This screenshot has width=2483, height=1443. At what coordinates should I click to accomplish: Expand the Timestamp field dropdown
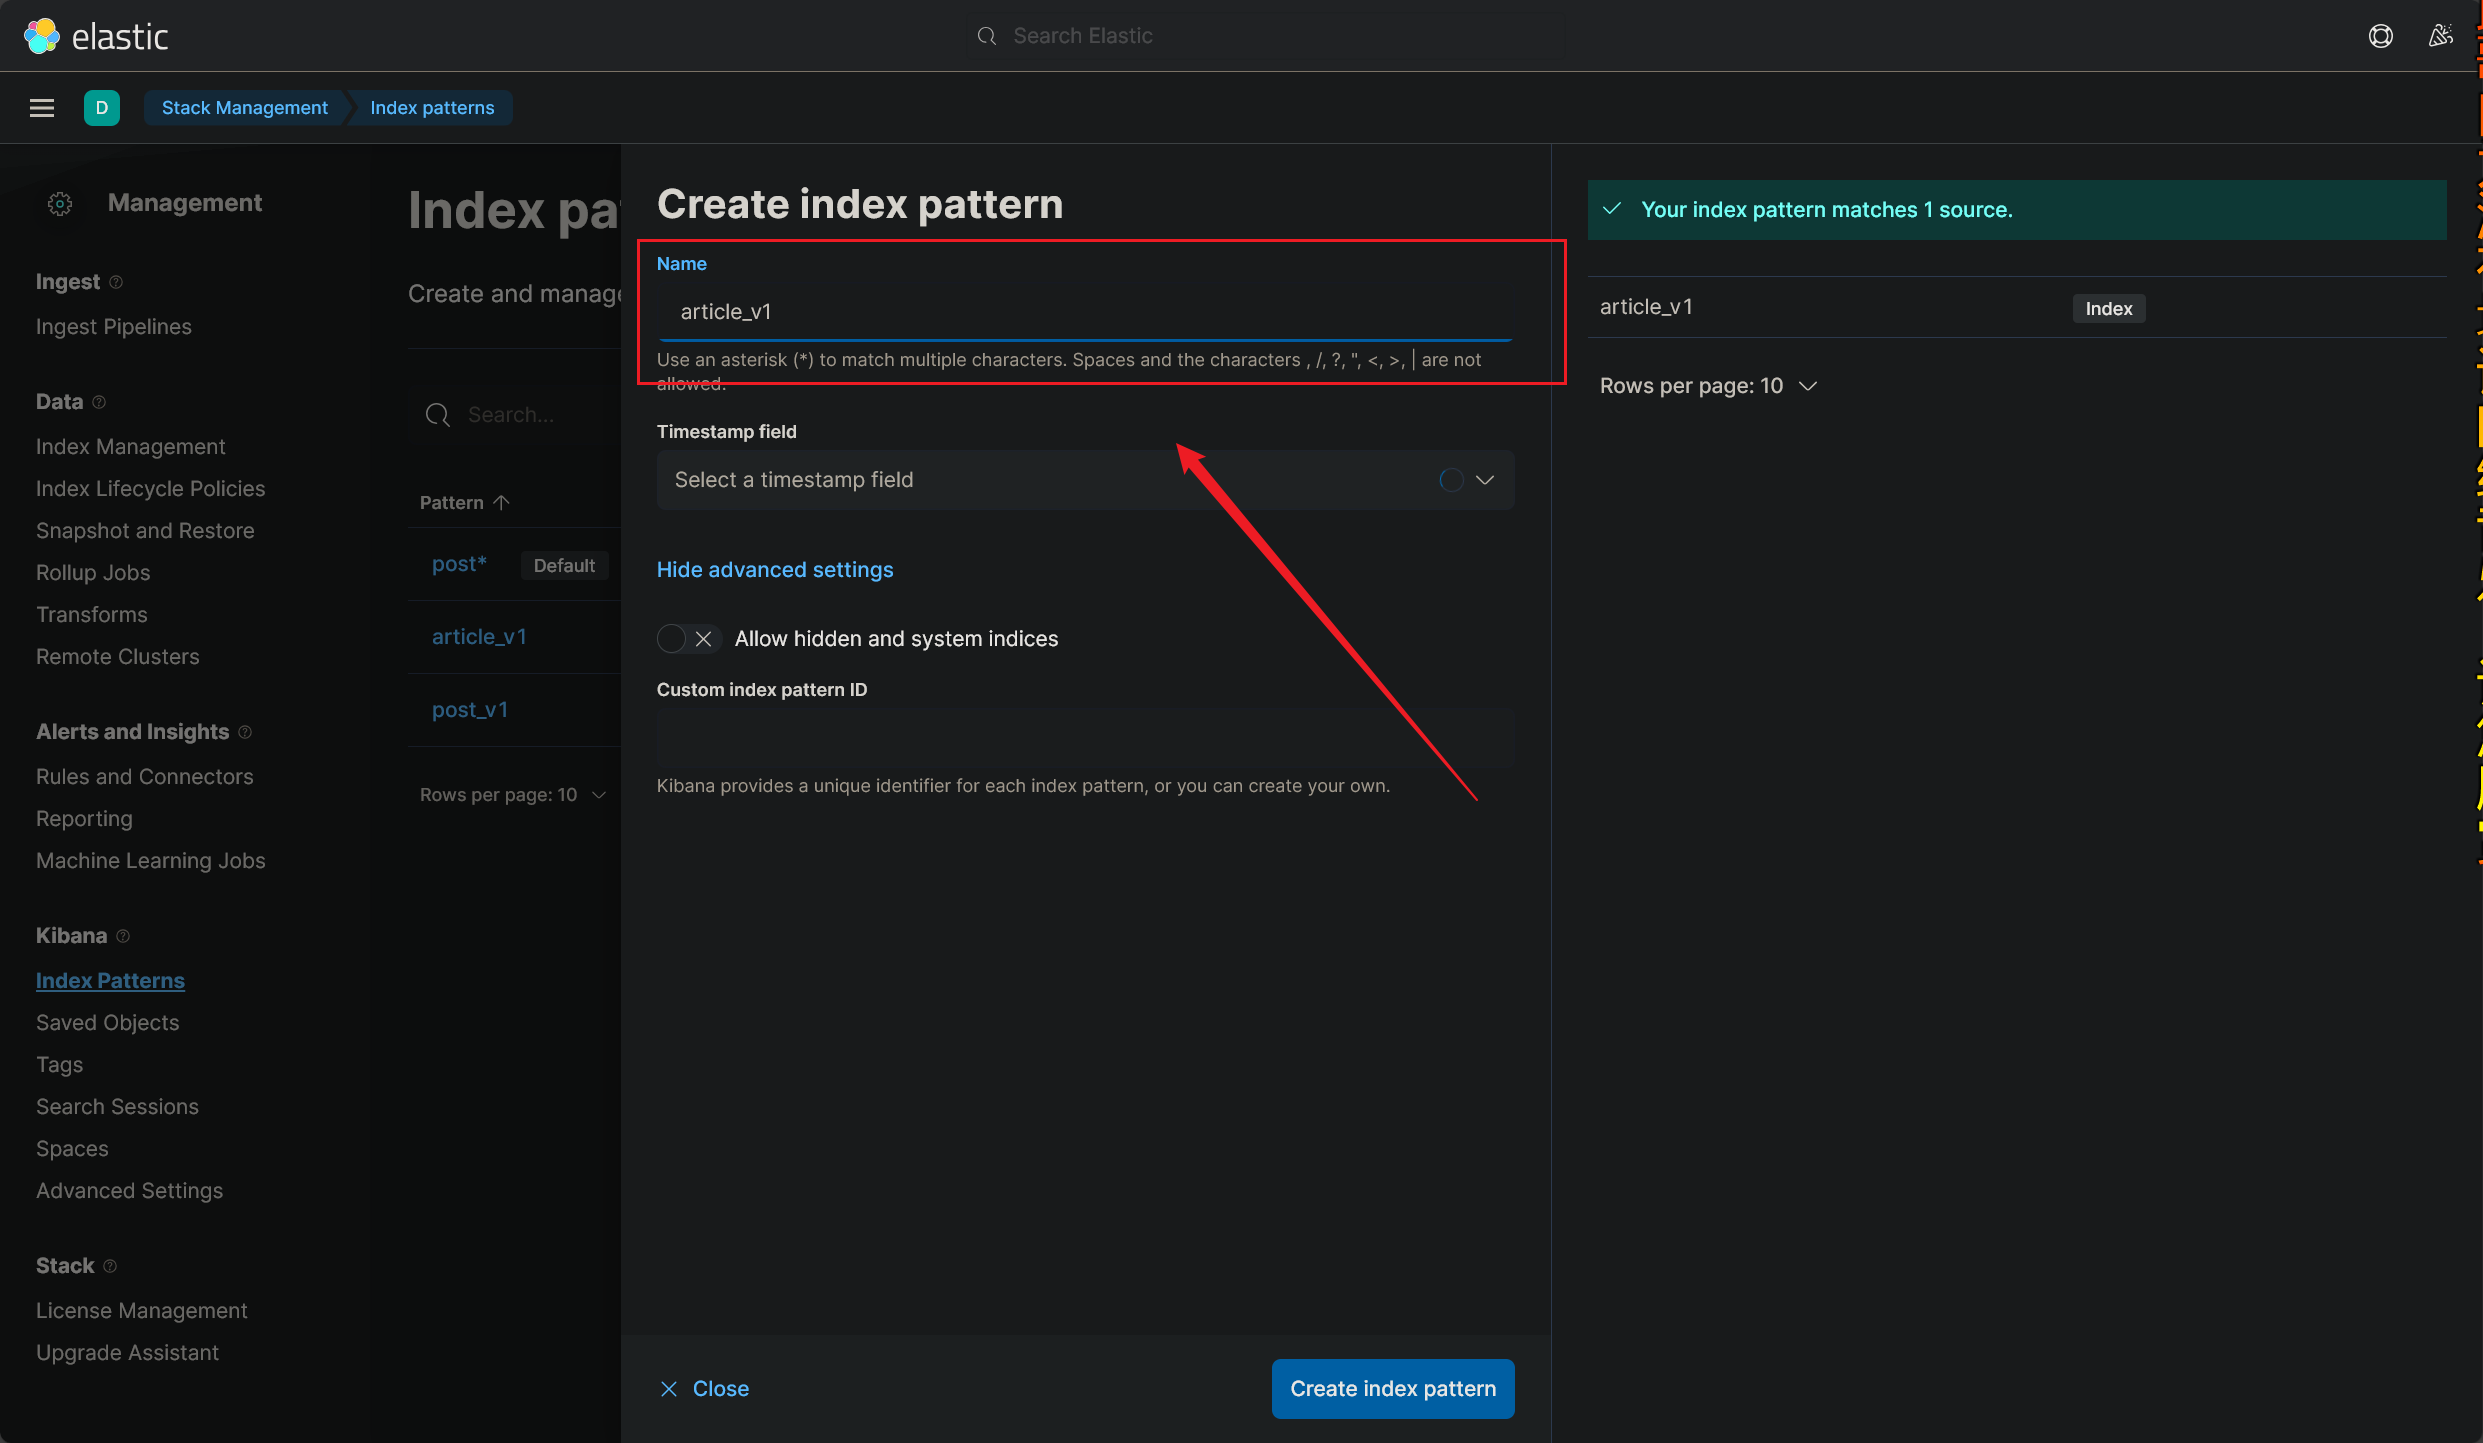click(1485, 478)
